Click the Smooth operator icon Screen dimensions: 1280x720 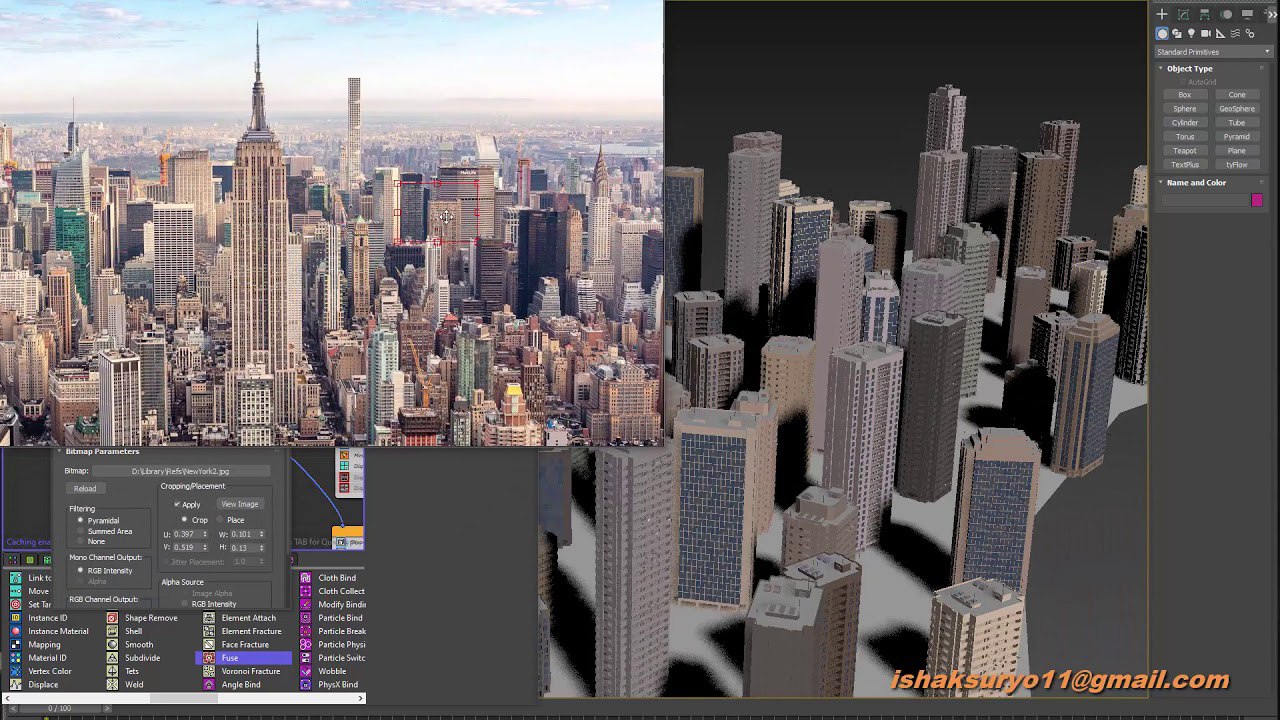coord(112,645)
